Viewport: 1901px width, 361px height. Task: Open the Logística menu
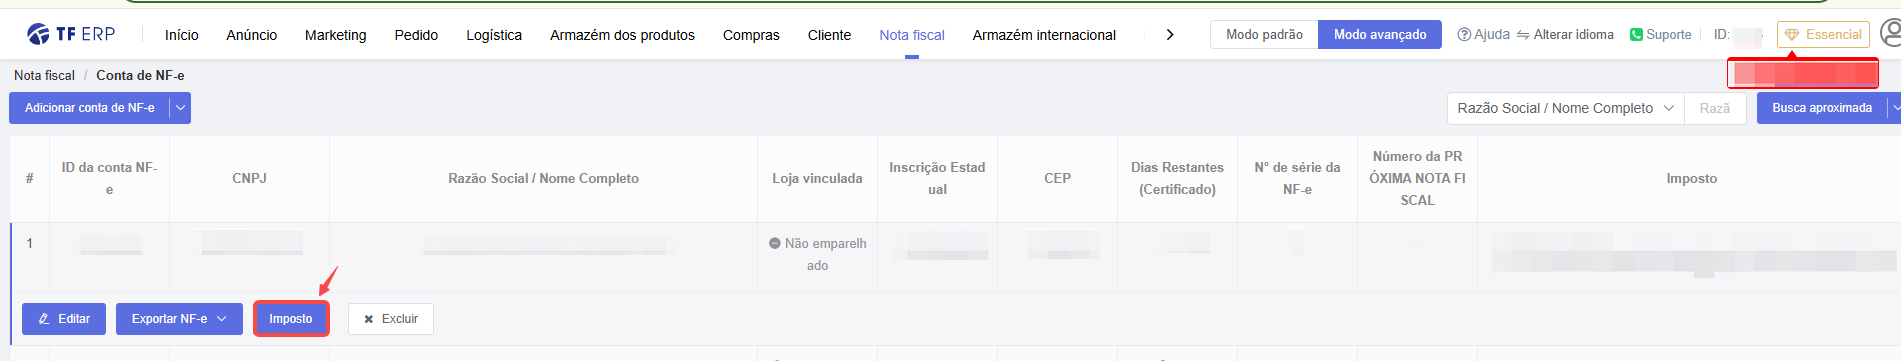494,35
